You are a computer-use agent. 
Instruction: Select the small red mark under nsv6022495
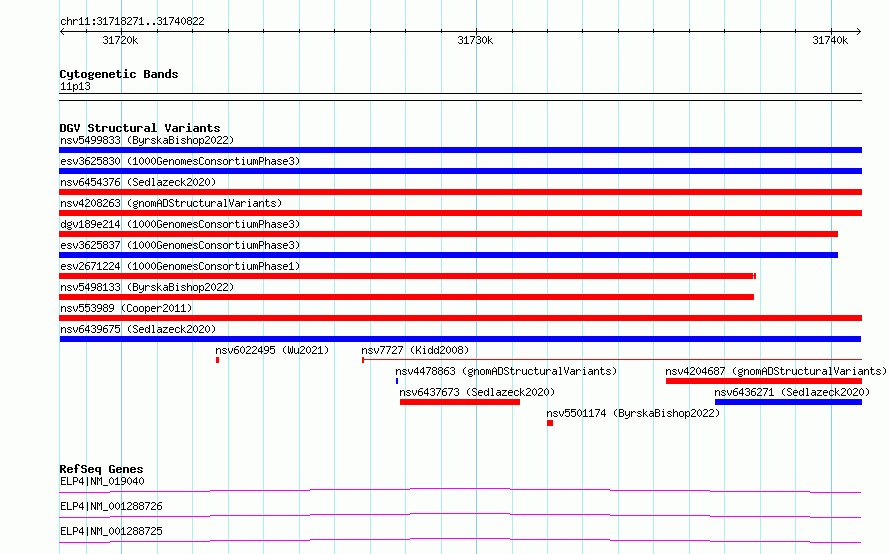[217, 360]
